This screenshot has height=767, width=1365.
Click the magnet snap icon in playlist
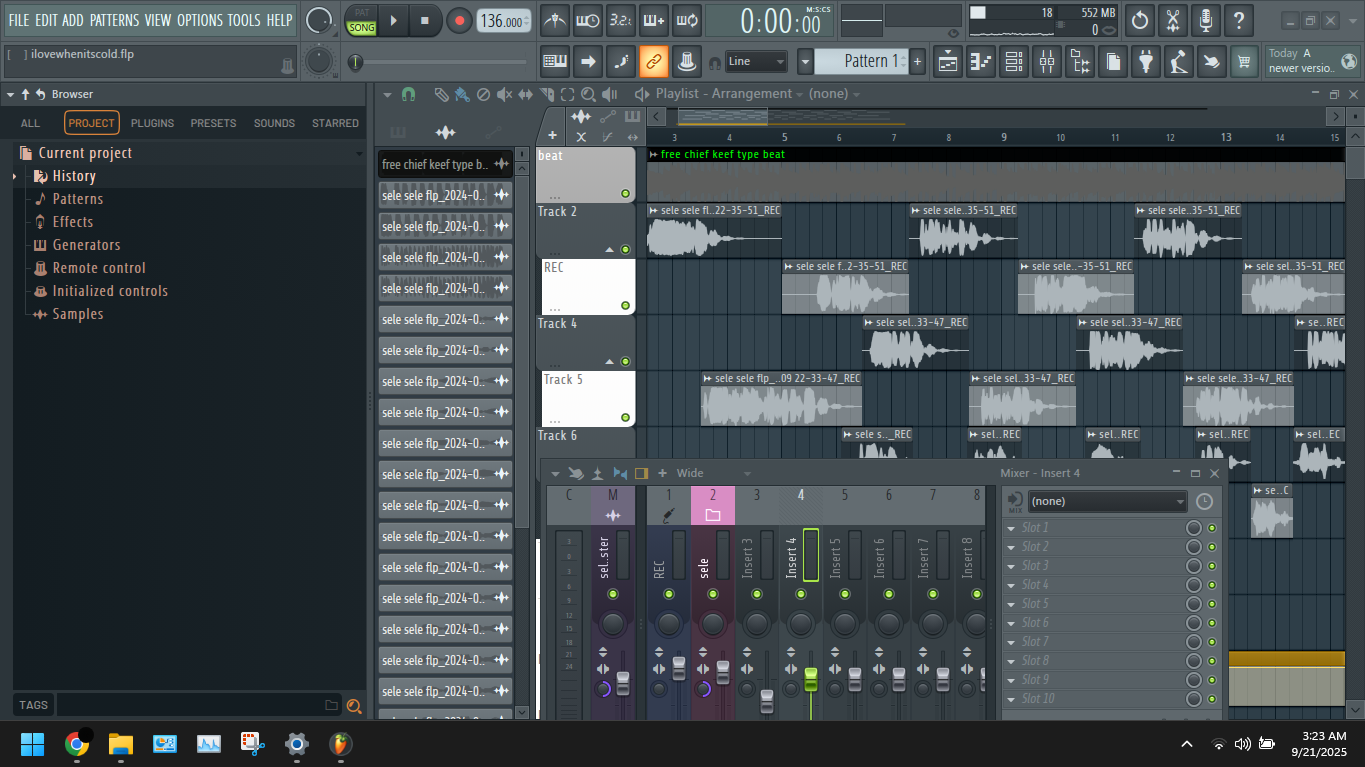(408, 94)
